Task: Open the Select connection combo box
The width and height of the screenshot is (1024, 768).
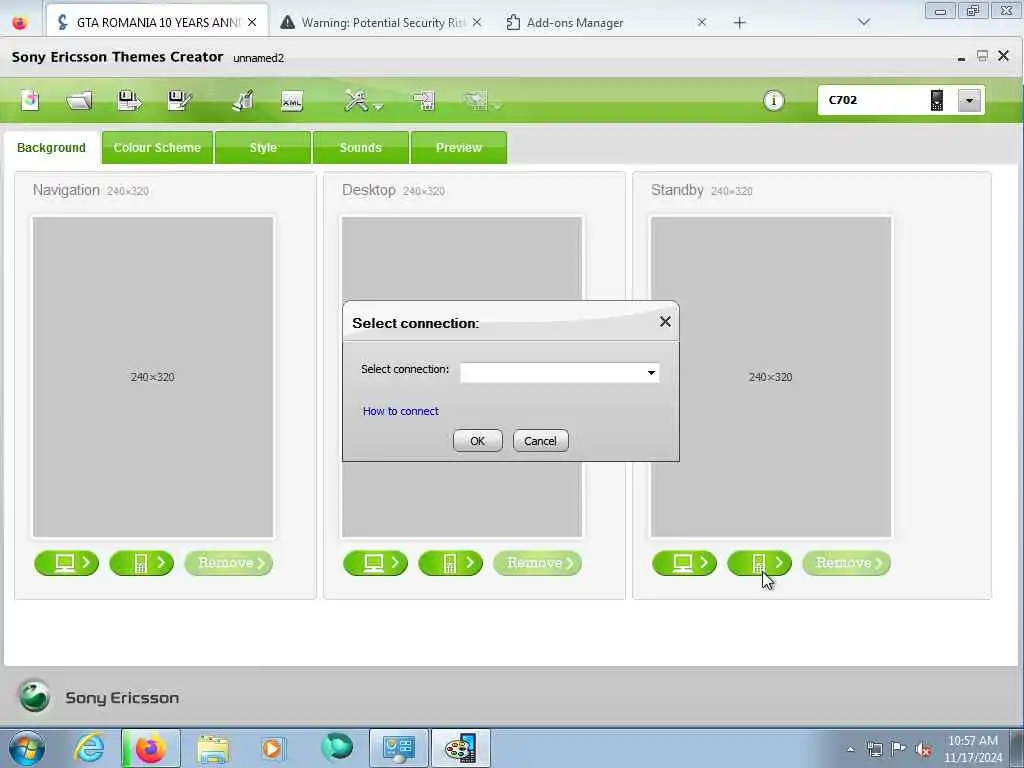Action: coord(560,373)
